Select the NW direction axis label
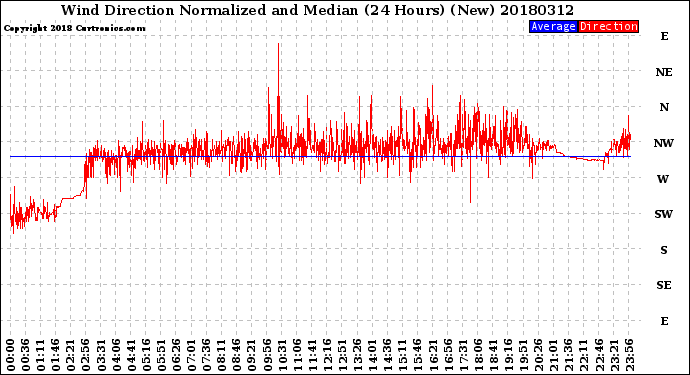 664,143
